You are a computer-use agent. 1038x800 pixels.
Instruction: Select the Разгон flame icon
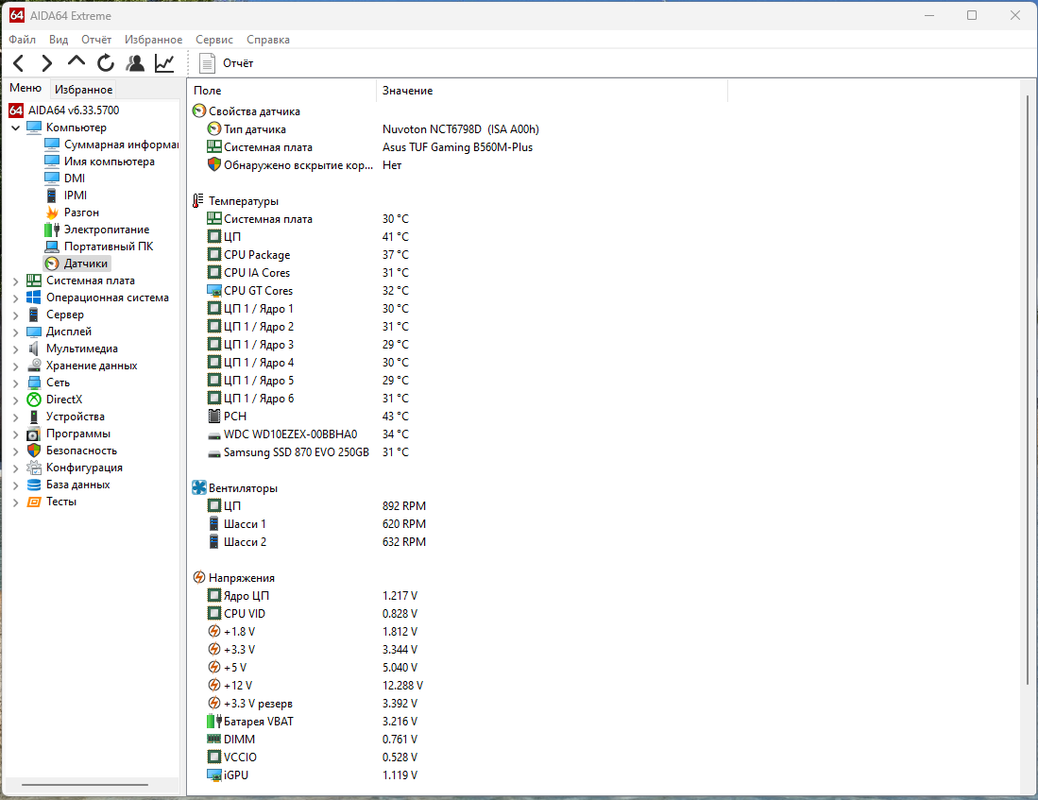(52, 213)
